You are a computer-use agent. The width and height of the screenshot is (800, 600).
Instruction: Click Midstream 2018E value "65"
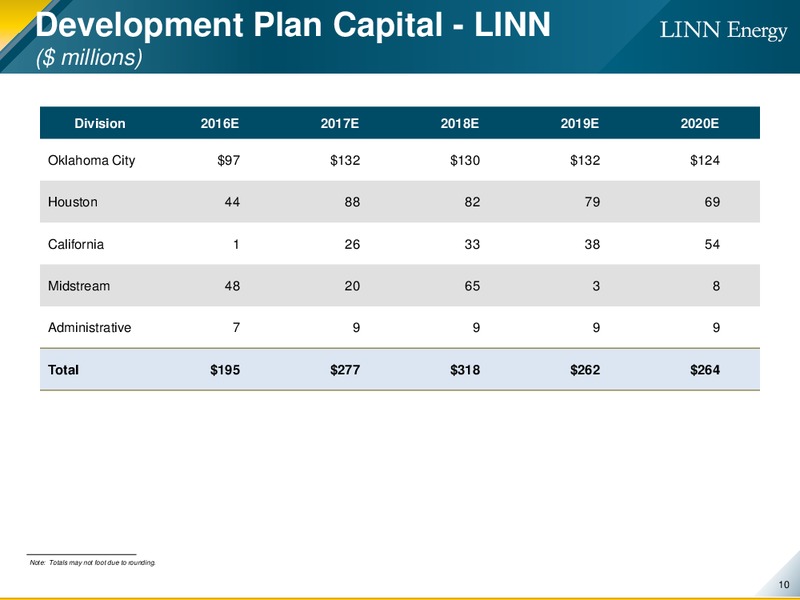click(x=472, y=286)
